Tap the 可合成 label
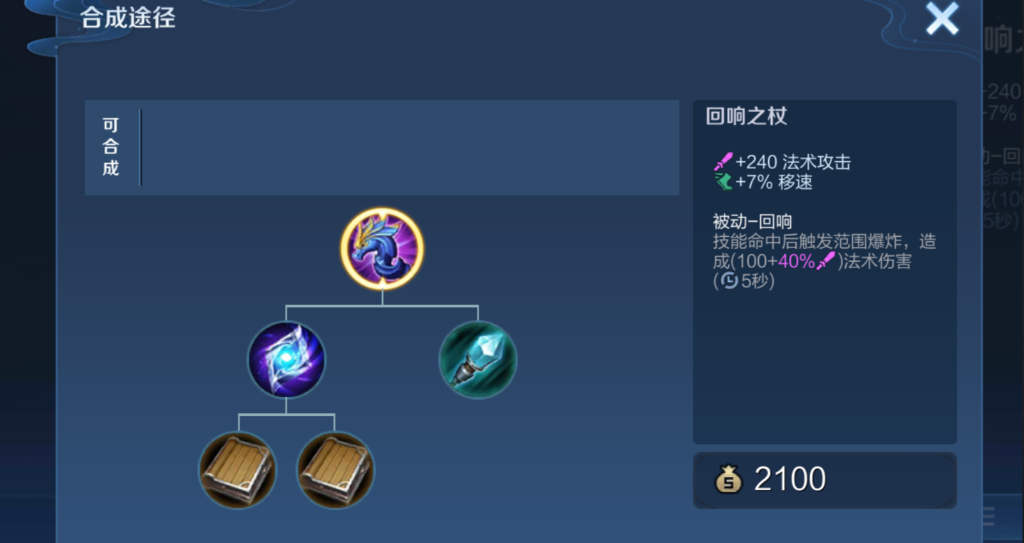Viewport: 1024px width, 543px height. tap(110, 146)
